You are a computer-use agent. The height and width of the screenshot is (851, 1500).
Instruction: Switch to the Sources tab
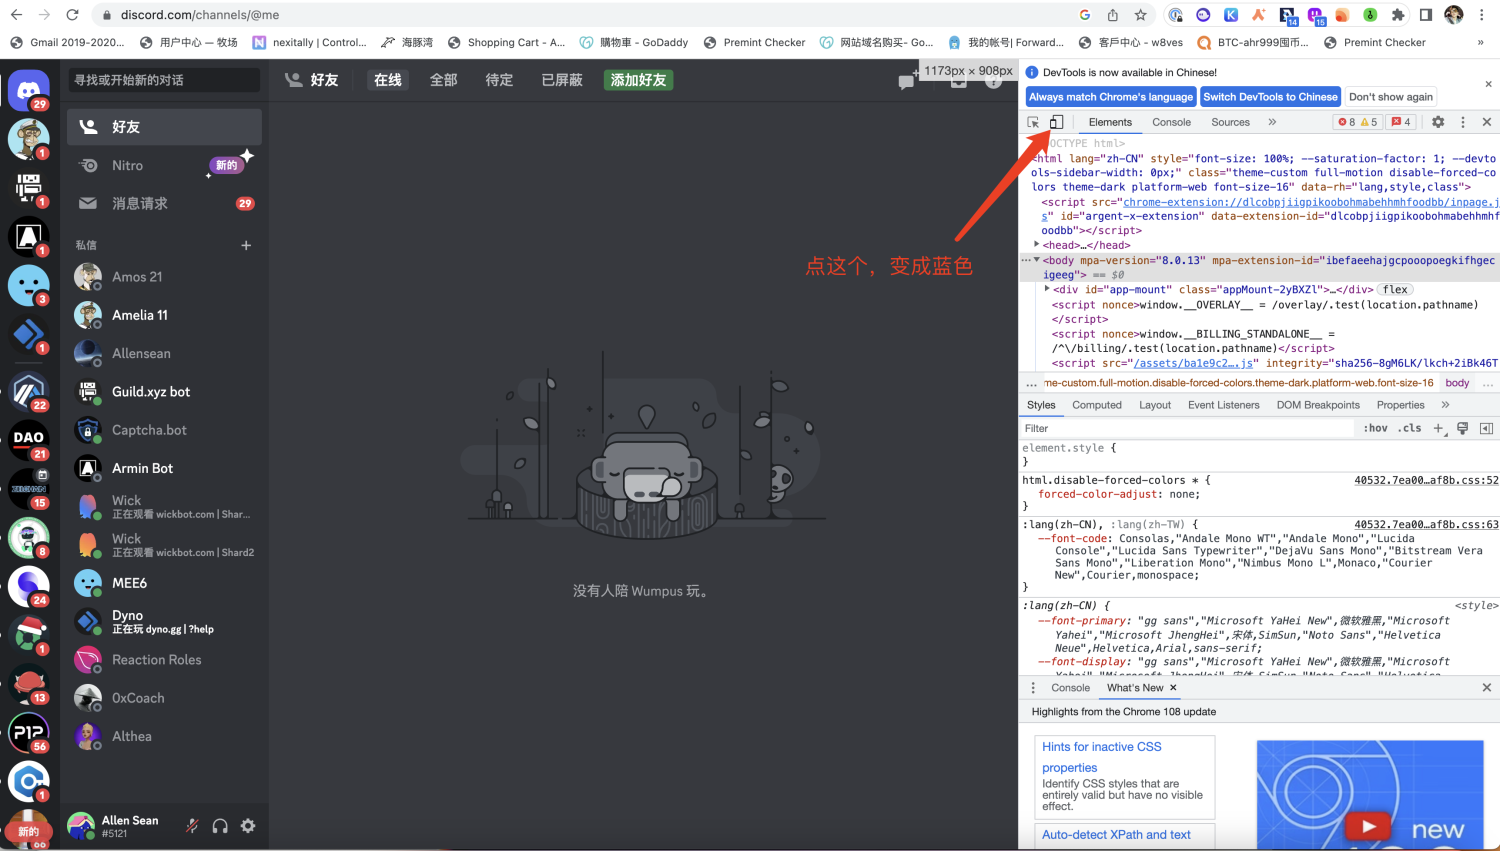tap(1230, 122)
